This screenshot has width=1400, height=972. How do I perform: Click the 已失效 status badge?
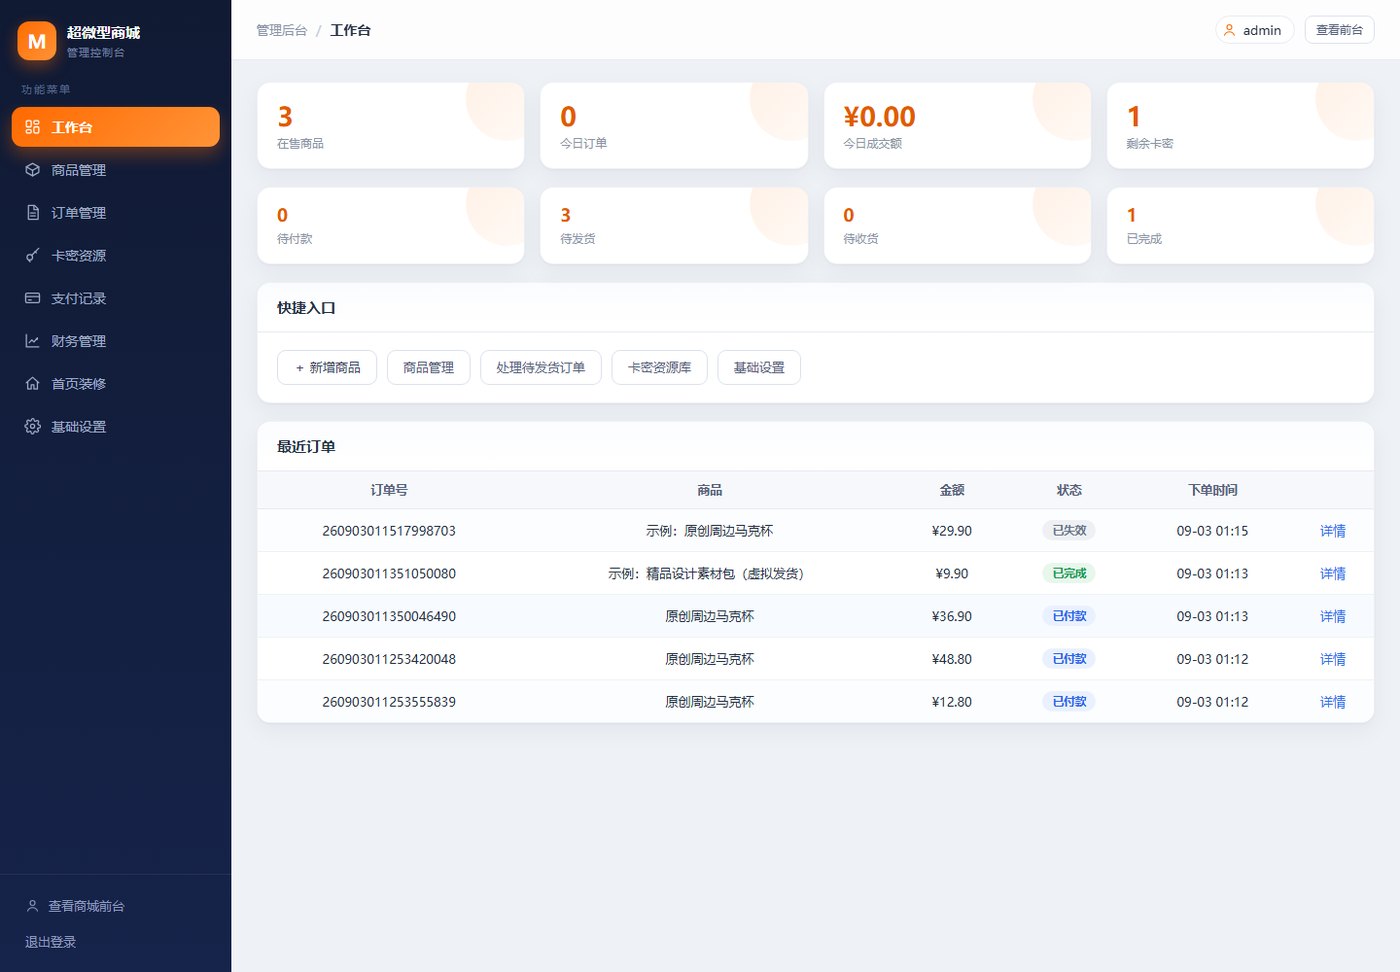(1069, 531)
